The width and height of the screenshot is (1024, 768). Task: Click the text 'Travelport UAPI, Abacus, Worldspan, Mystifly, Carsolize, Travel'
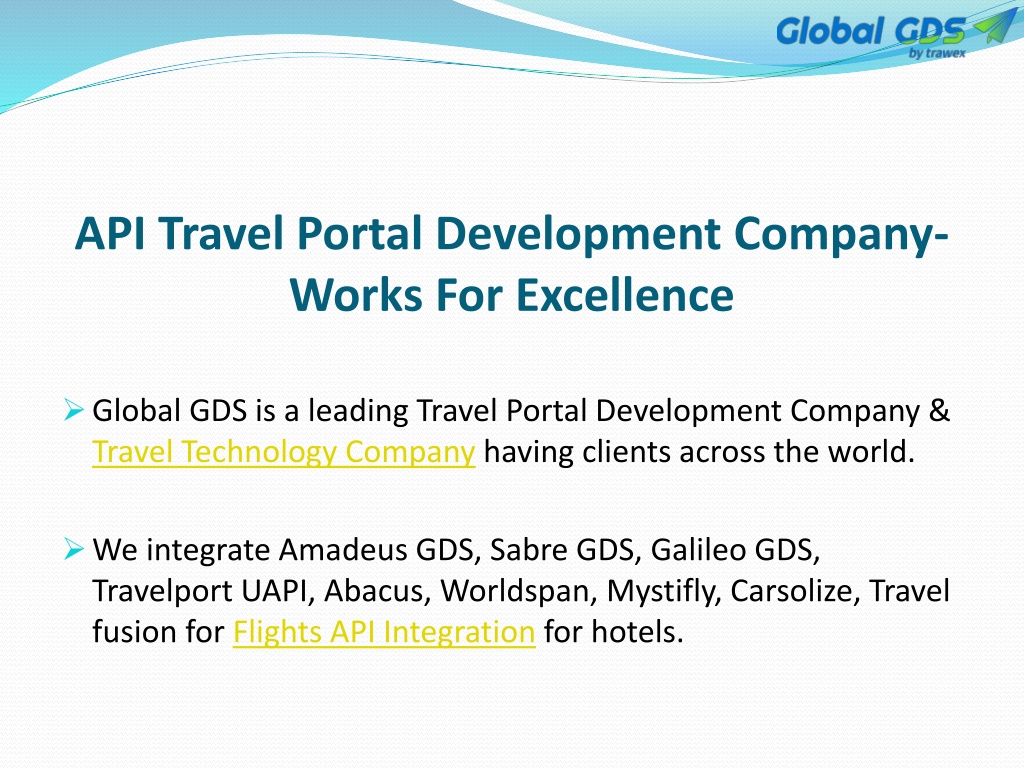pyautogui.click(x=521, y=591)
